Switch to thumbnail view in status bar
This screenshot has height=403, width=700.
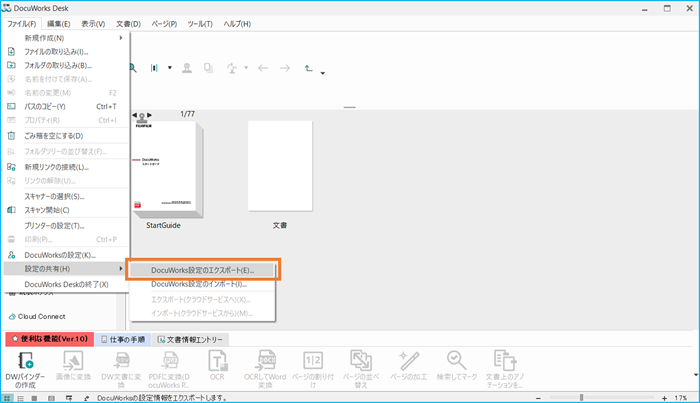point(7,398)
